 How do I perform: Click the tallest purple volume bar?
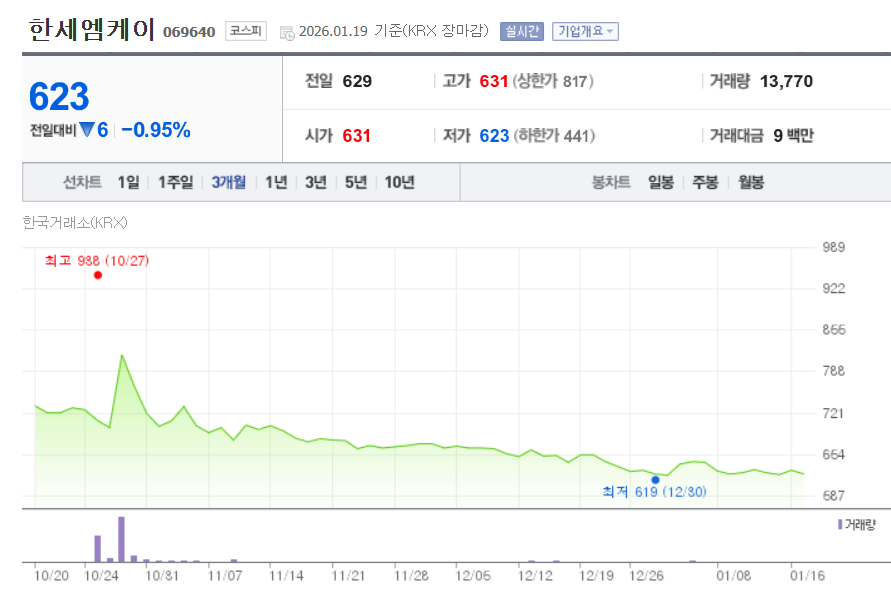[121, 540]
